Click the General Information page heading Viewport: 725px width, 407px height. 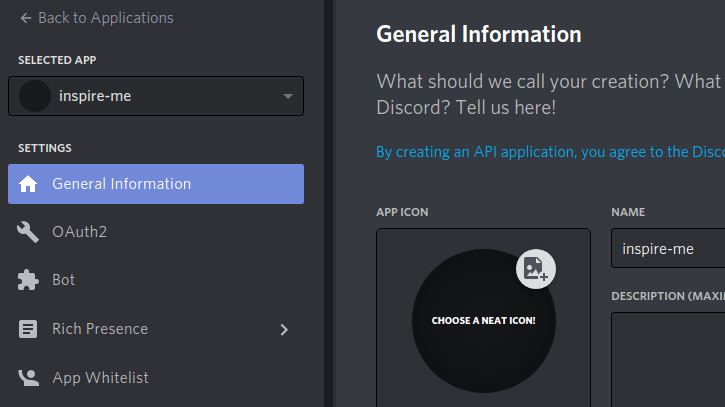(479, 35)
